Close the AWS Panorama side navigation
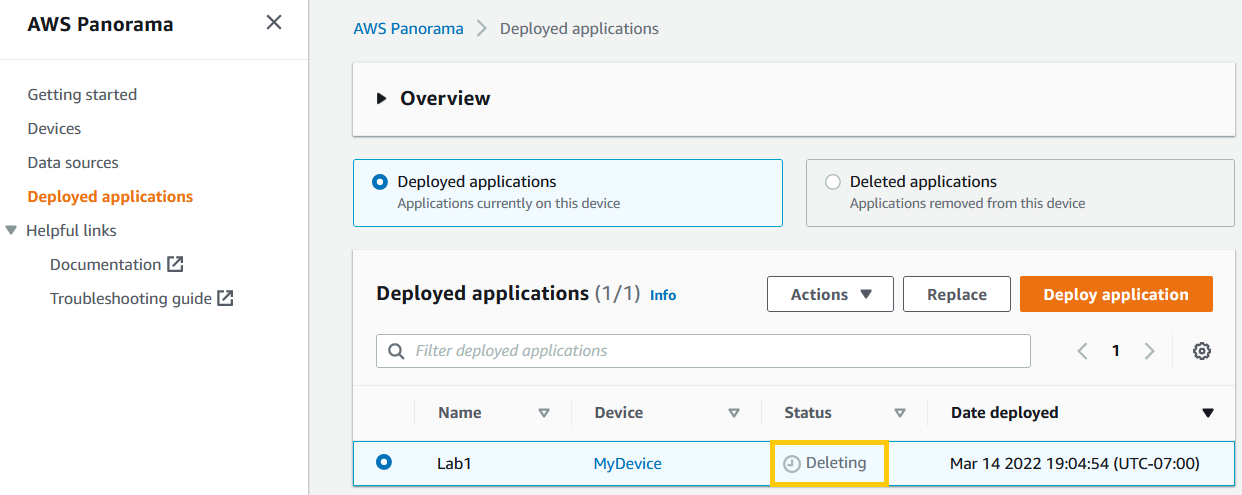This screenshot has height=495, width=1242. click(274, 22)
